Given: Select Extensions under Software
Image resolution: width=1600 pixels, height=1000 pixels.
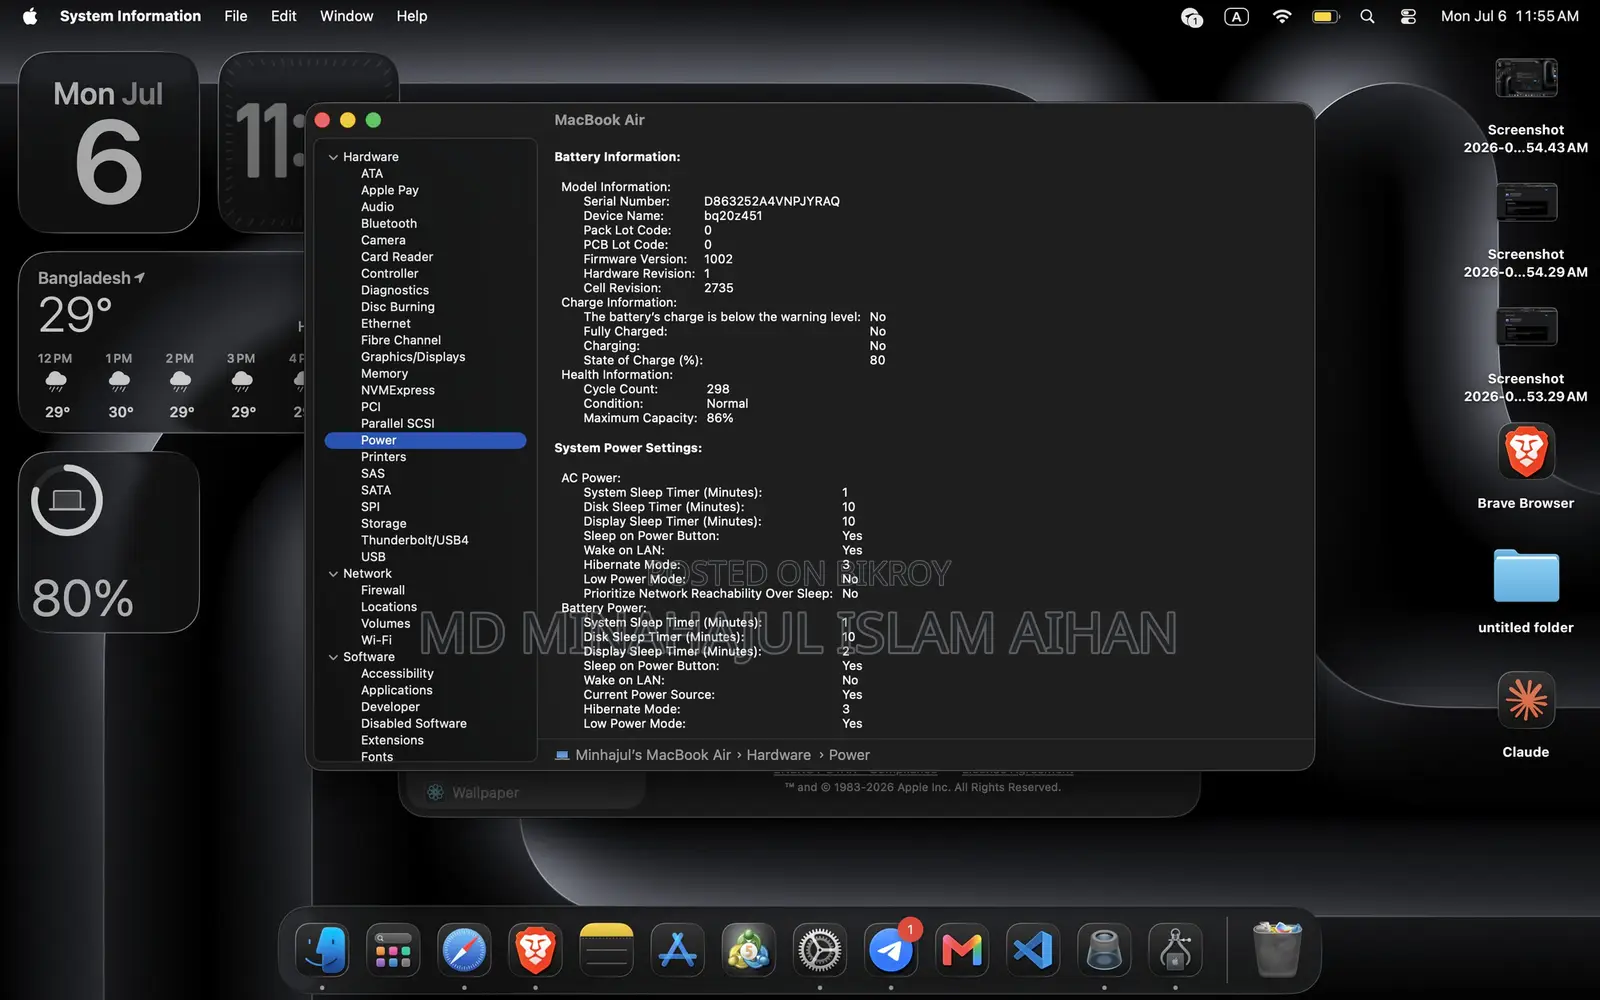Looking at the screenshot, I should pos(392,740).
